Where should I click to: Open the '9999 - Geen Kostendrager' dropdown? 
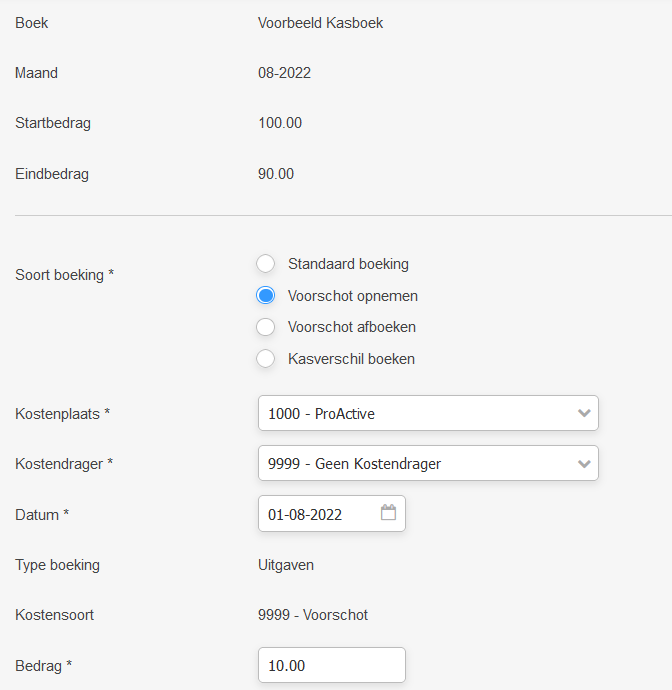[x=428, y=463]
